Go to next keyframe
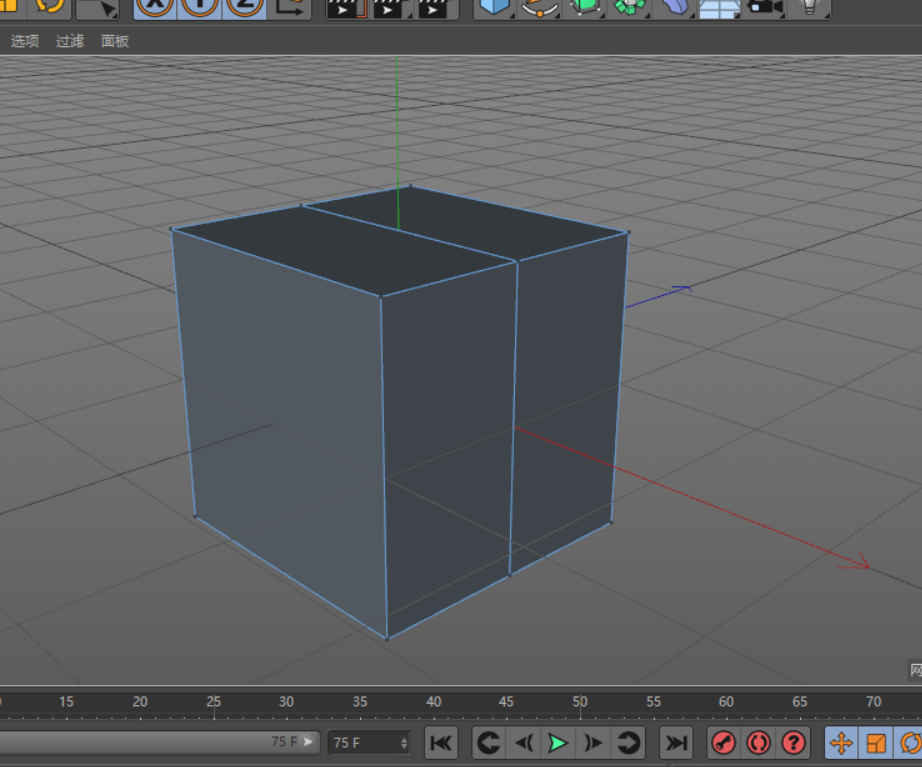The height and width of the screenshot is (767, 922). click(x=628, y=743)
